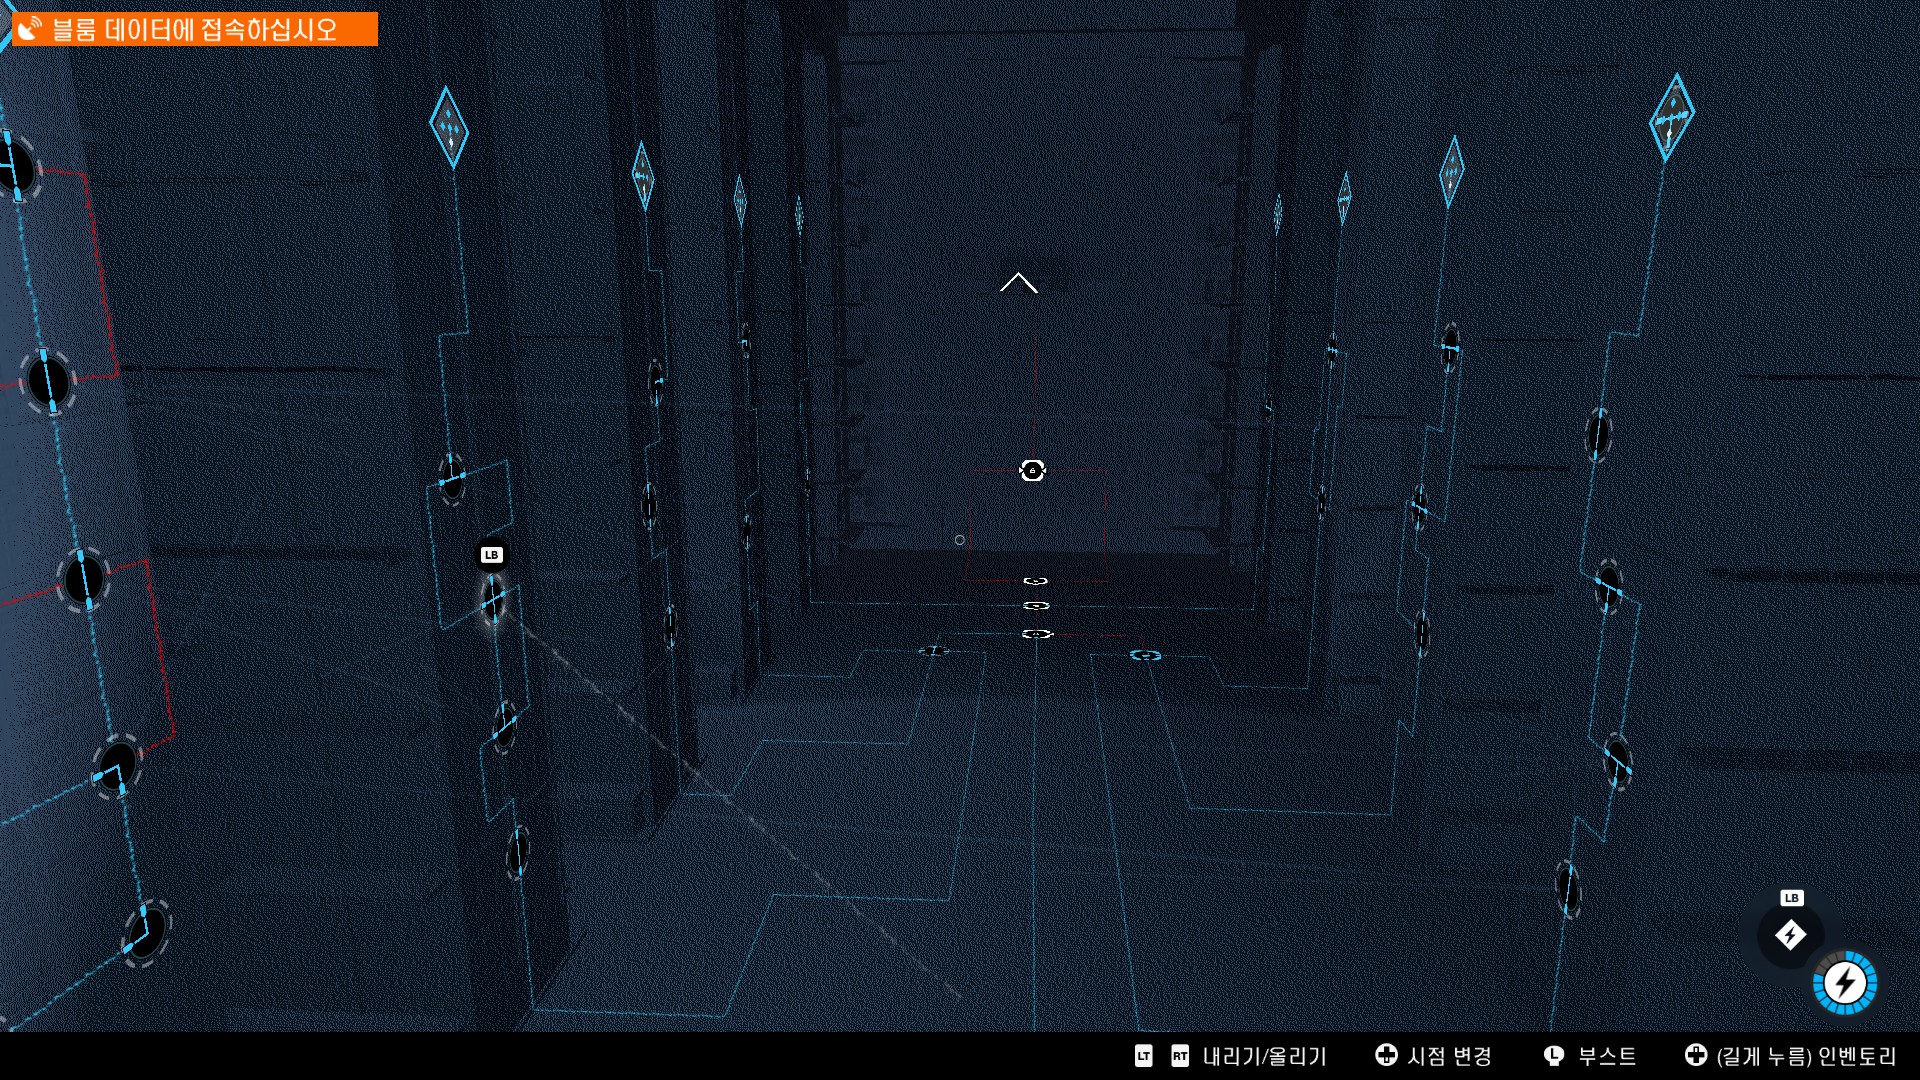The width and height of the screenshot is (1920, 1080).
Task: Activate the lightning diamond ability icon
Action: pos(1790,935)
